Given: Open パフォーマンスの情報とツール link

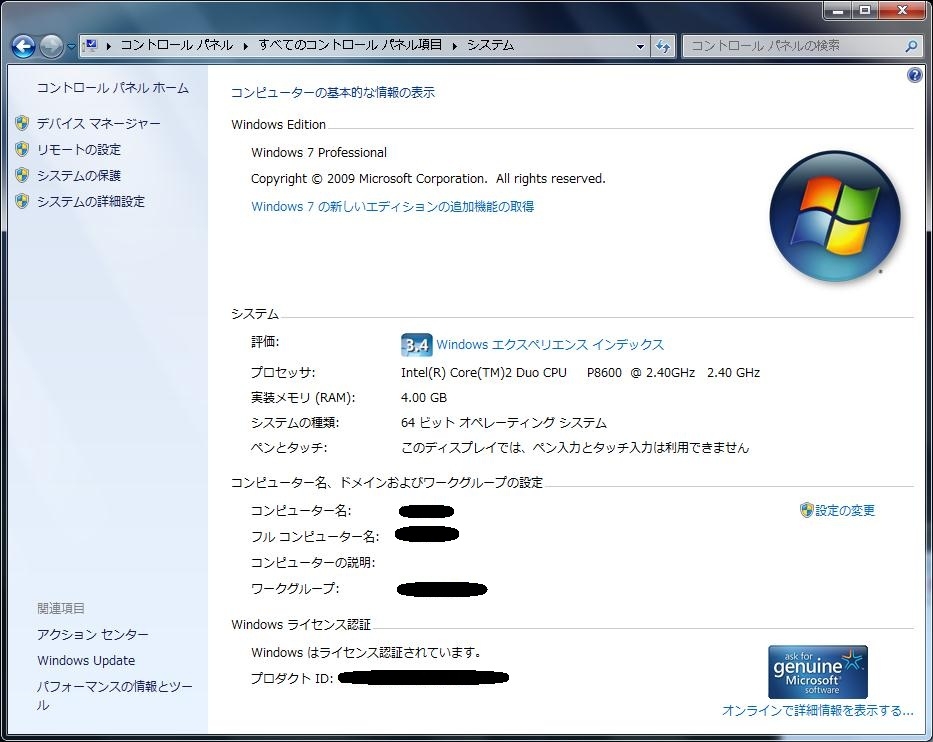Looking at the screenshot, I should (114, 696).
